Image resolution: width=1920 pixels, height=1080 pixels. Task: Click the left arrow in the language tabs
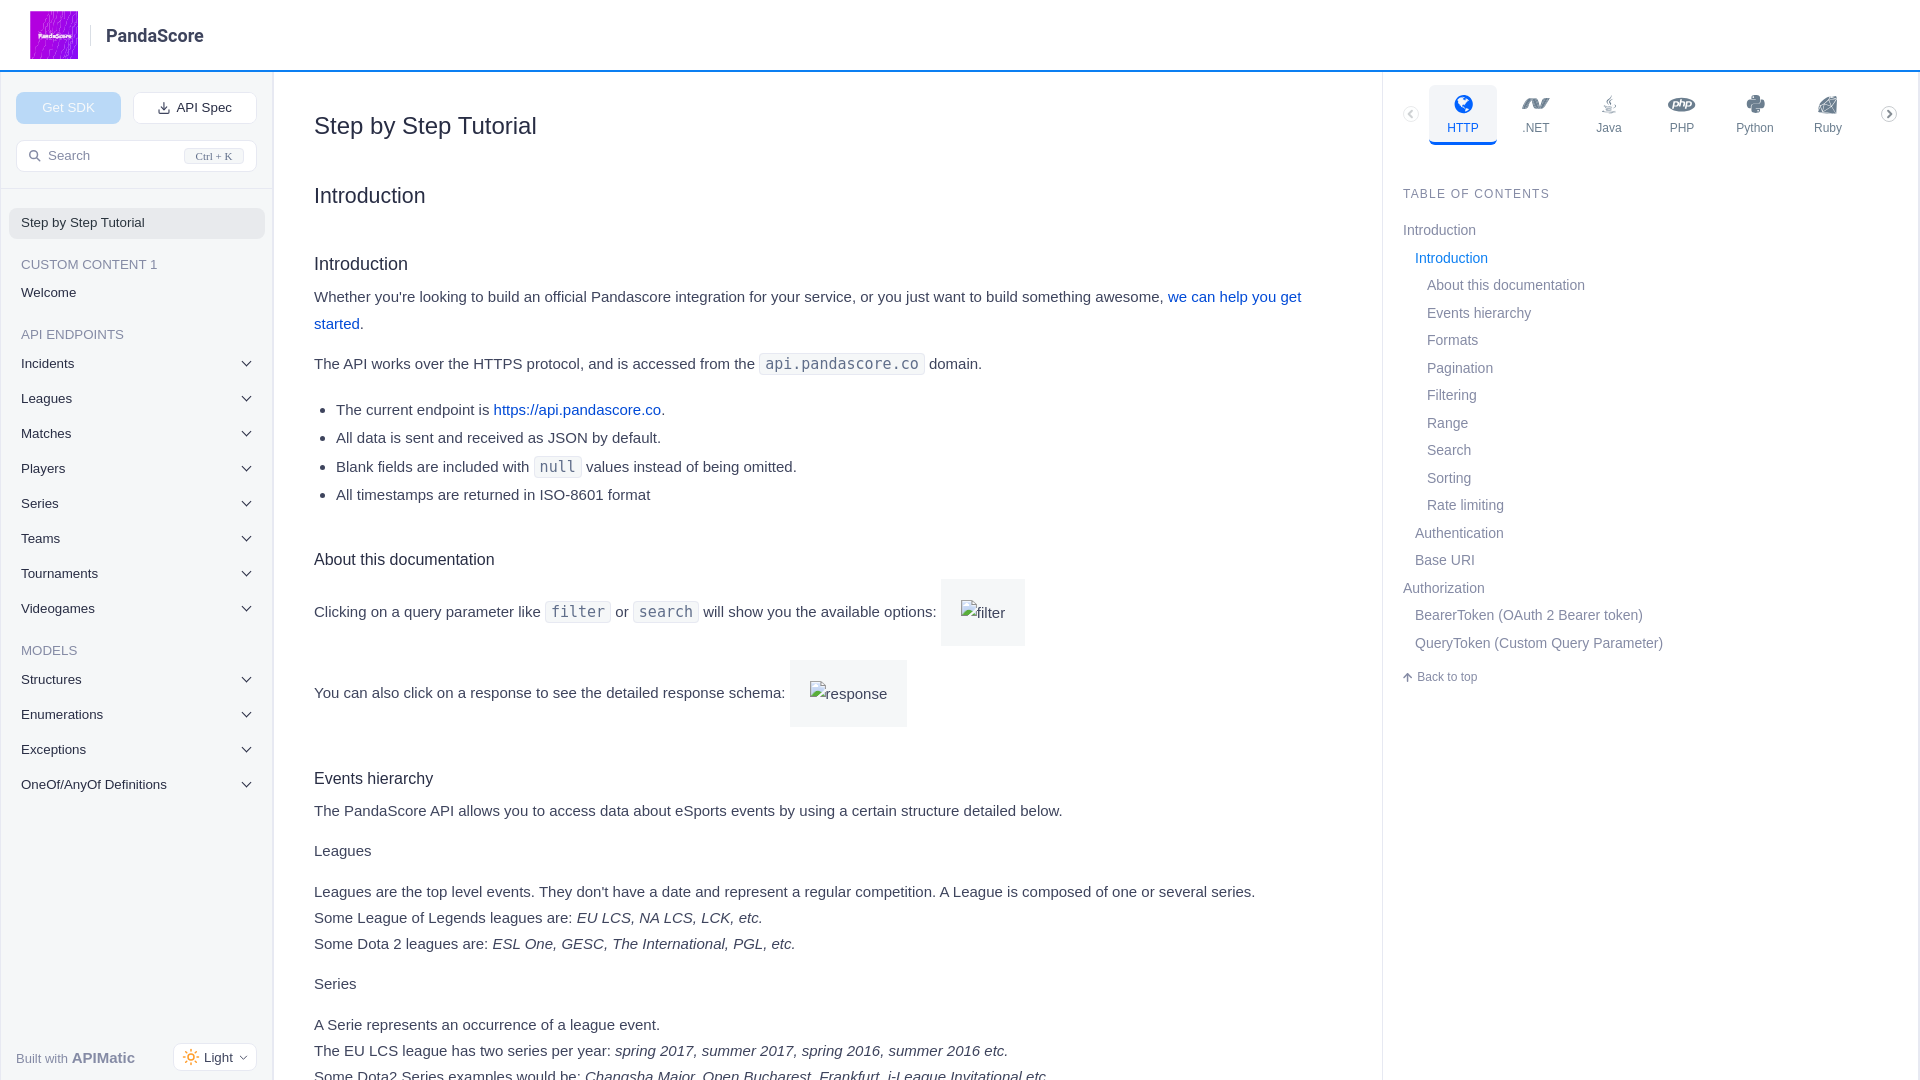click(x=1410, y=114)
